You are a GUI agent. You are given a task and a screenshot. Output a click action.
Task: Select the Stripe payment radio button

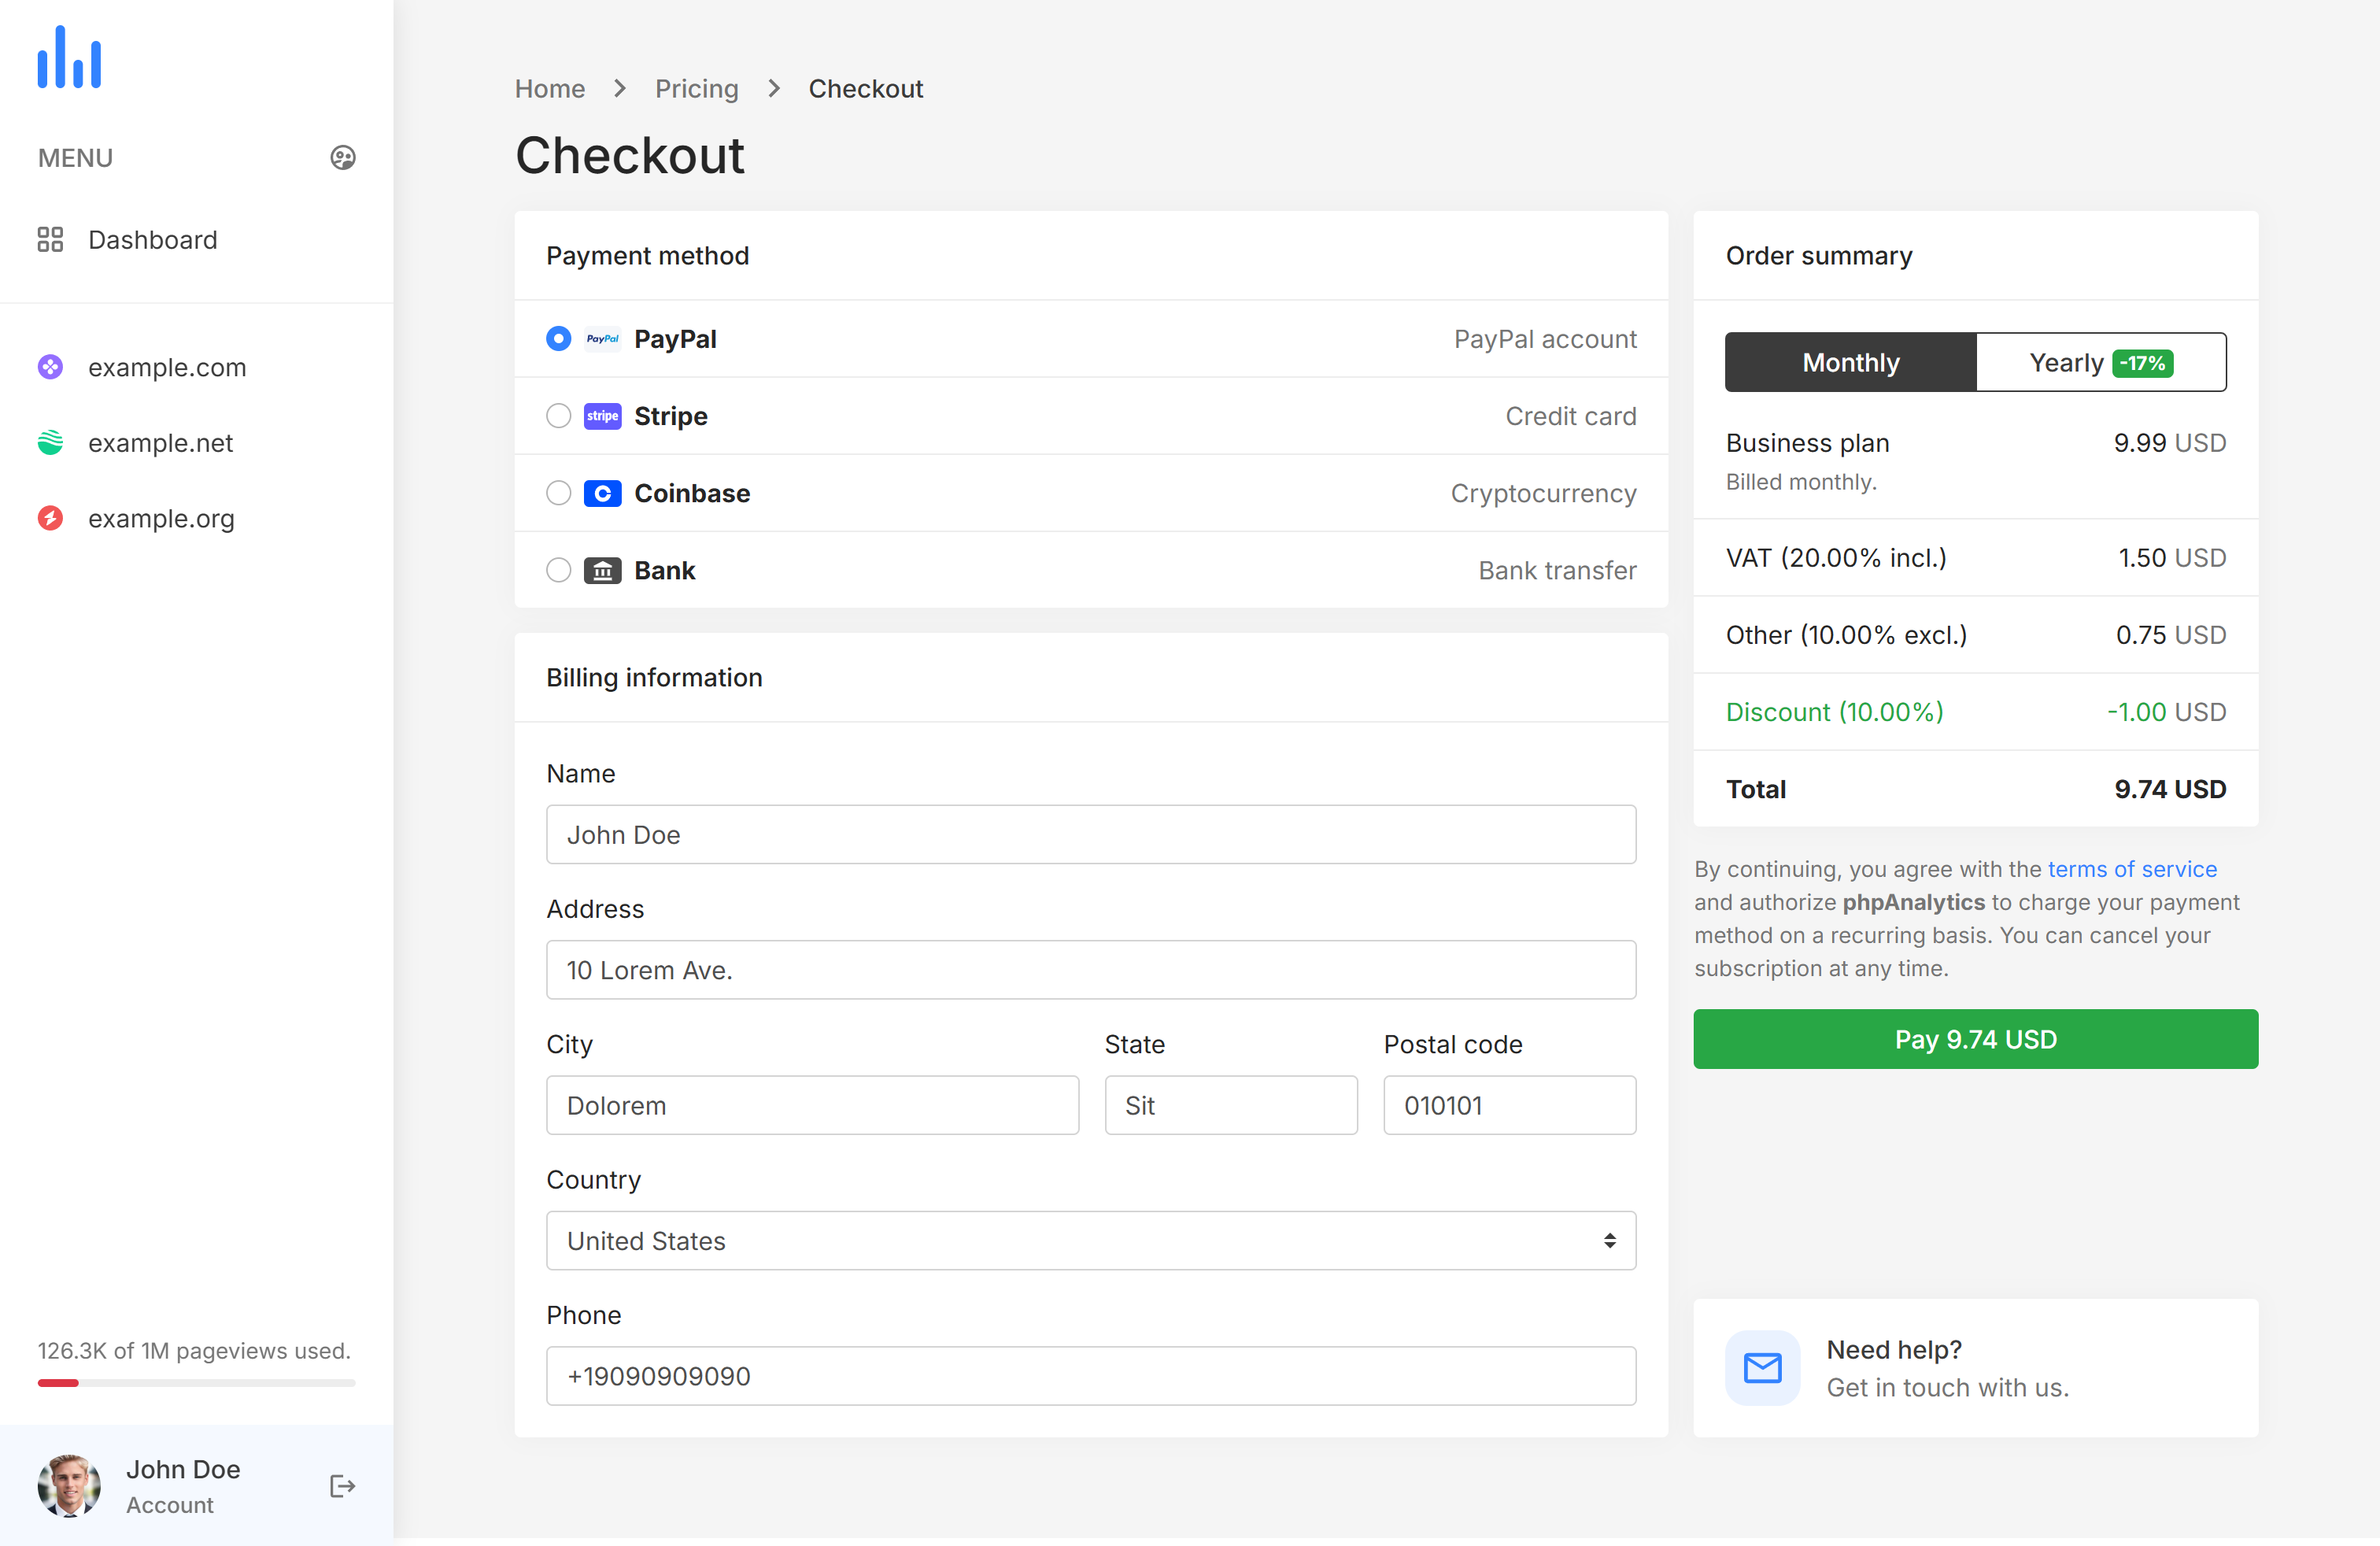tap(558, 416)
